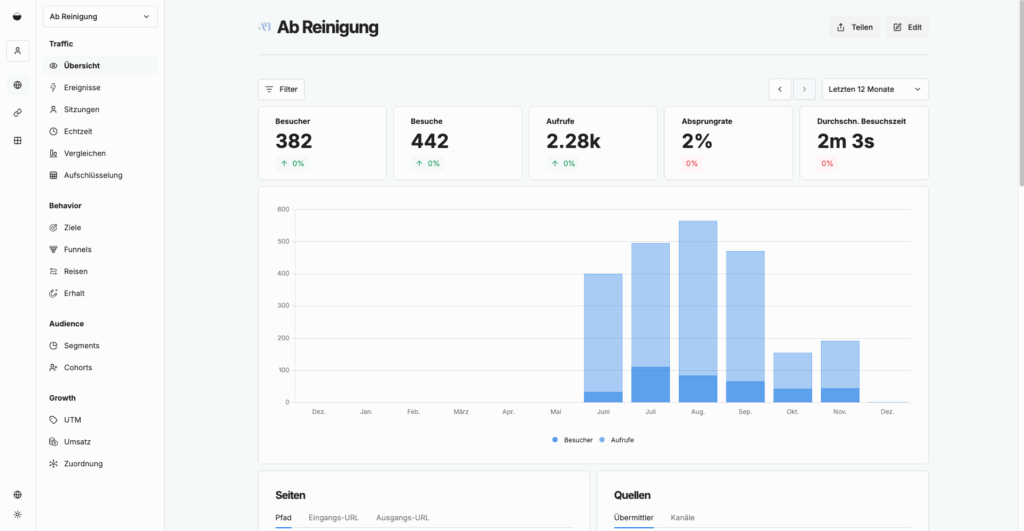Toggle Aufrufe series in chart legend
This screenshot has height=531, width=1024.
tap(616, 440)
